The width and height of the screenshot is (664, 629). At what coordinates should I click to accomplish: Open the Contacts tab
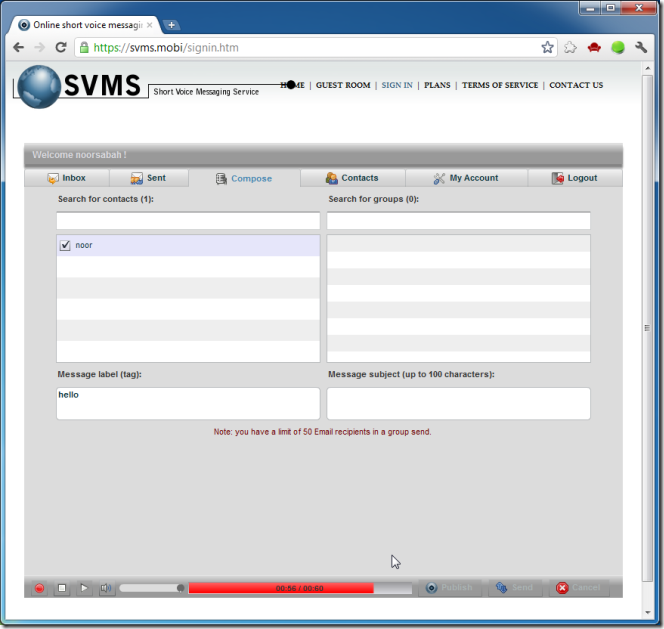(352, 178)
